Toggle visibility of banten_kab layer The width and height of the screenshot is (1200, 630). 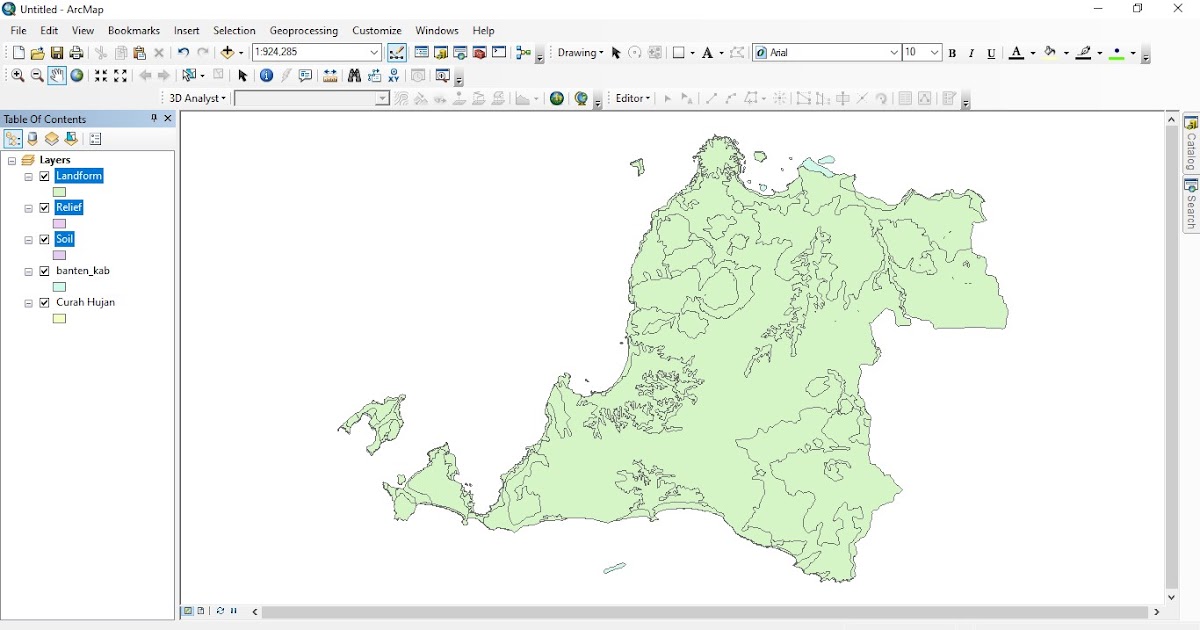coord(45,270)
